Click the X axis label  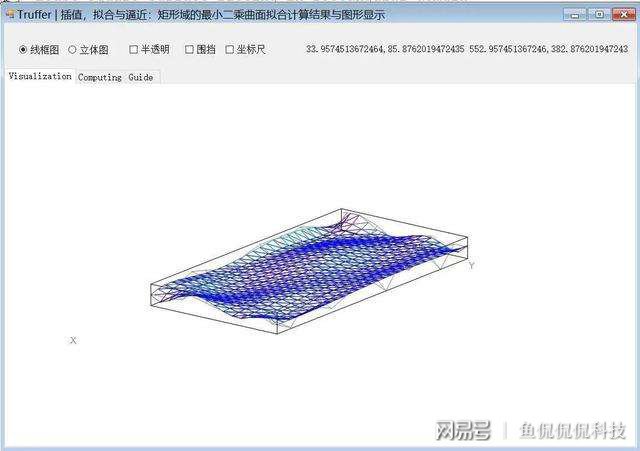click(x=73, y=340)
